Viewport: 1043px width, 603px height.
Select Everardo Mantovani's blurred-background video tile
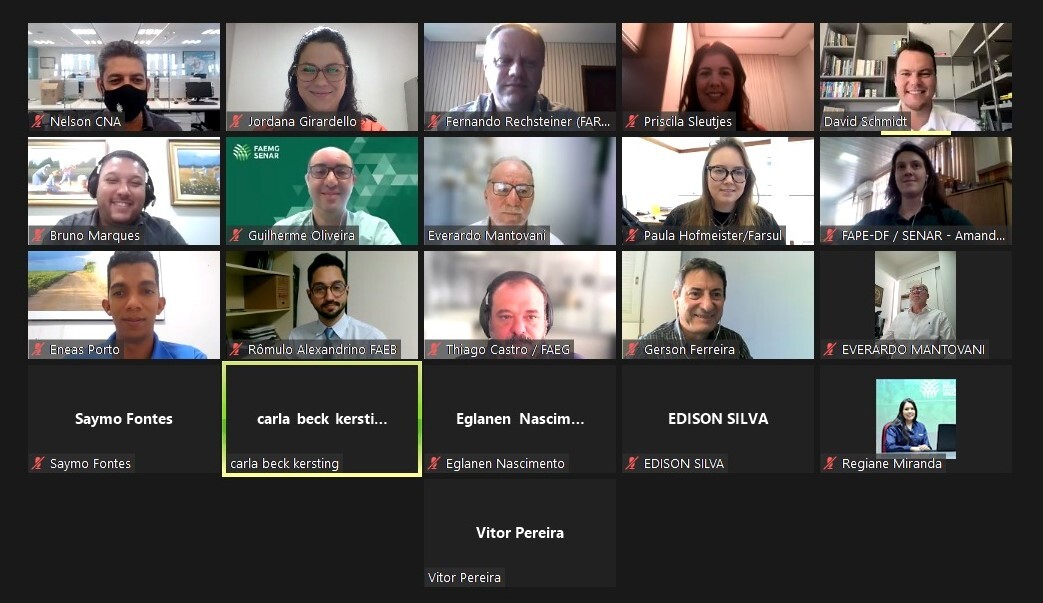coord(520,191)
